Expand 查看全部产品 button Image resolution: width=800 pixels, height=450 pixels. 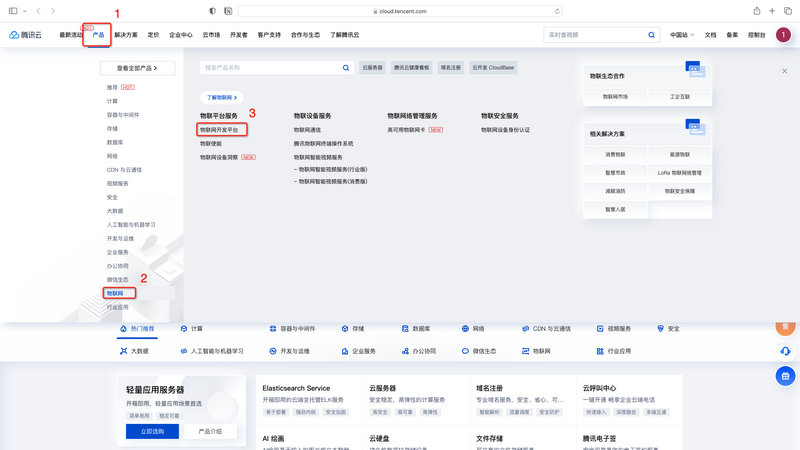click(137, 68)
